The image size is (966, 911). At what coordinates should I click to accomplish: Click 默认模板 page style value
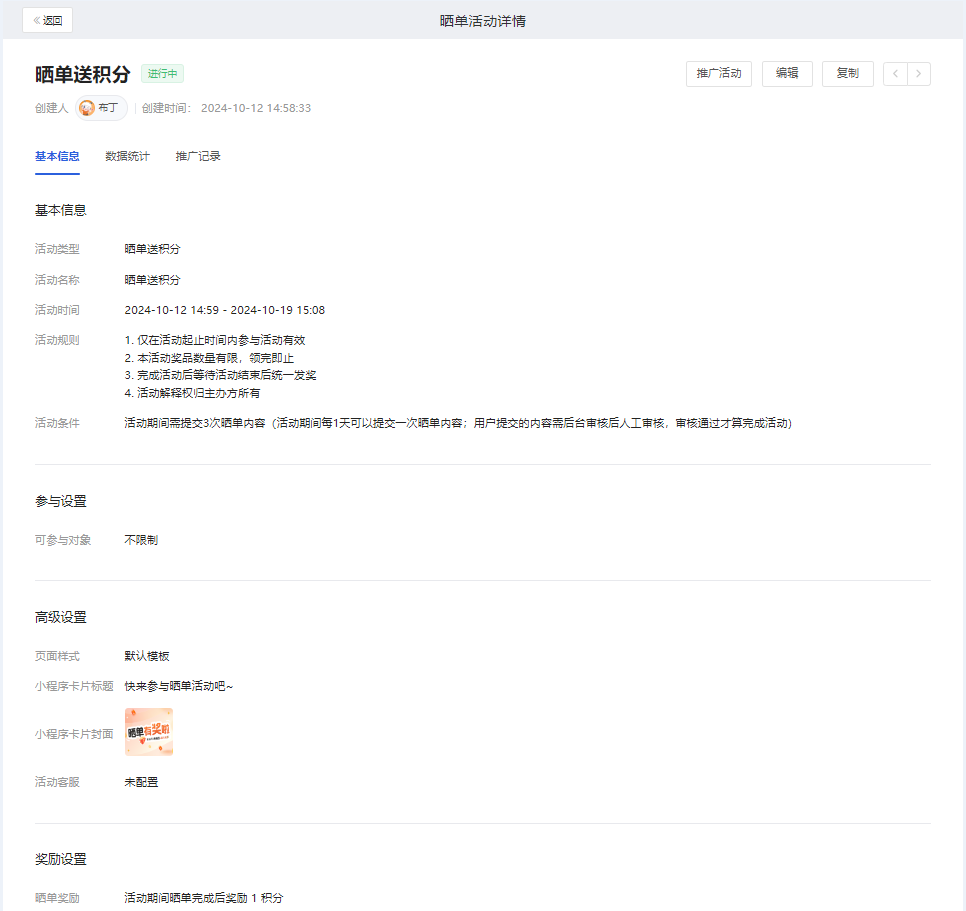[x=147, y=656]
